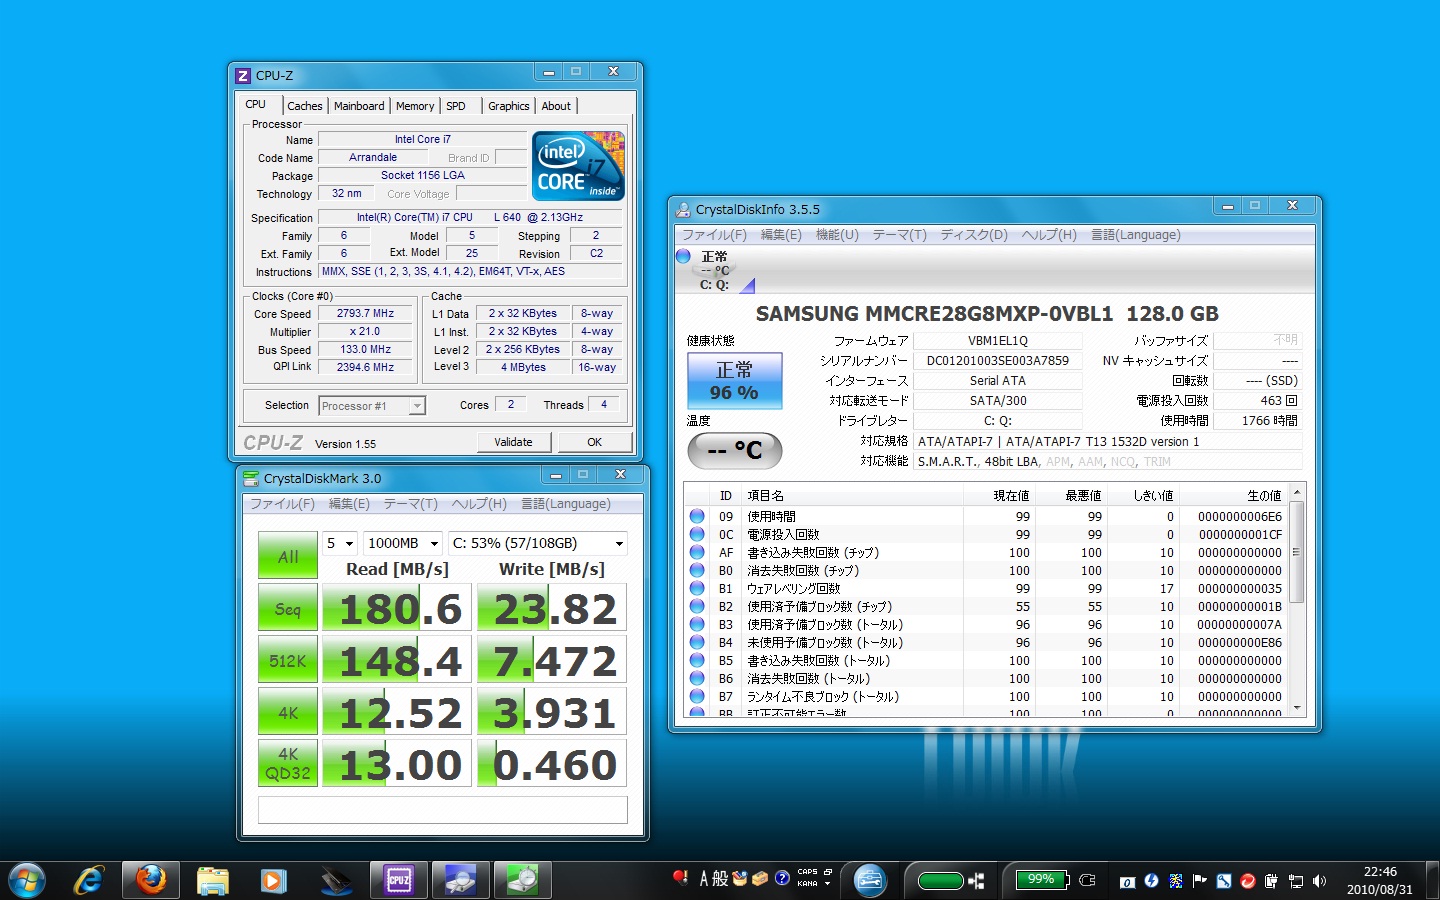Click the volume speaker tray icon

click(1319, 881)
